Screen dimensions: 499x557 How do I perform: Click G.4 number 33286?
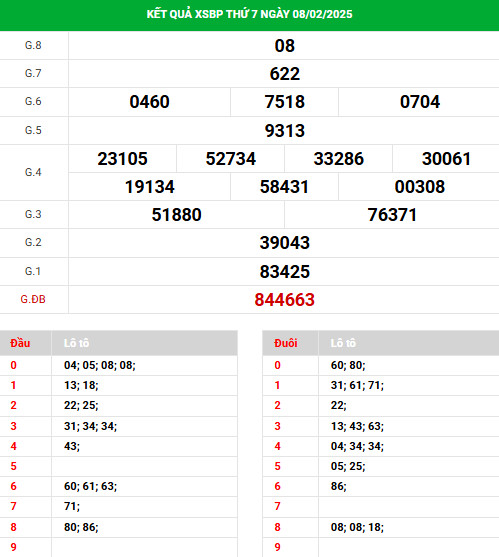338,159
